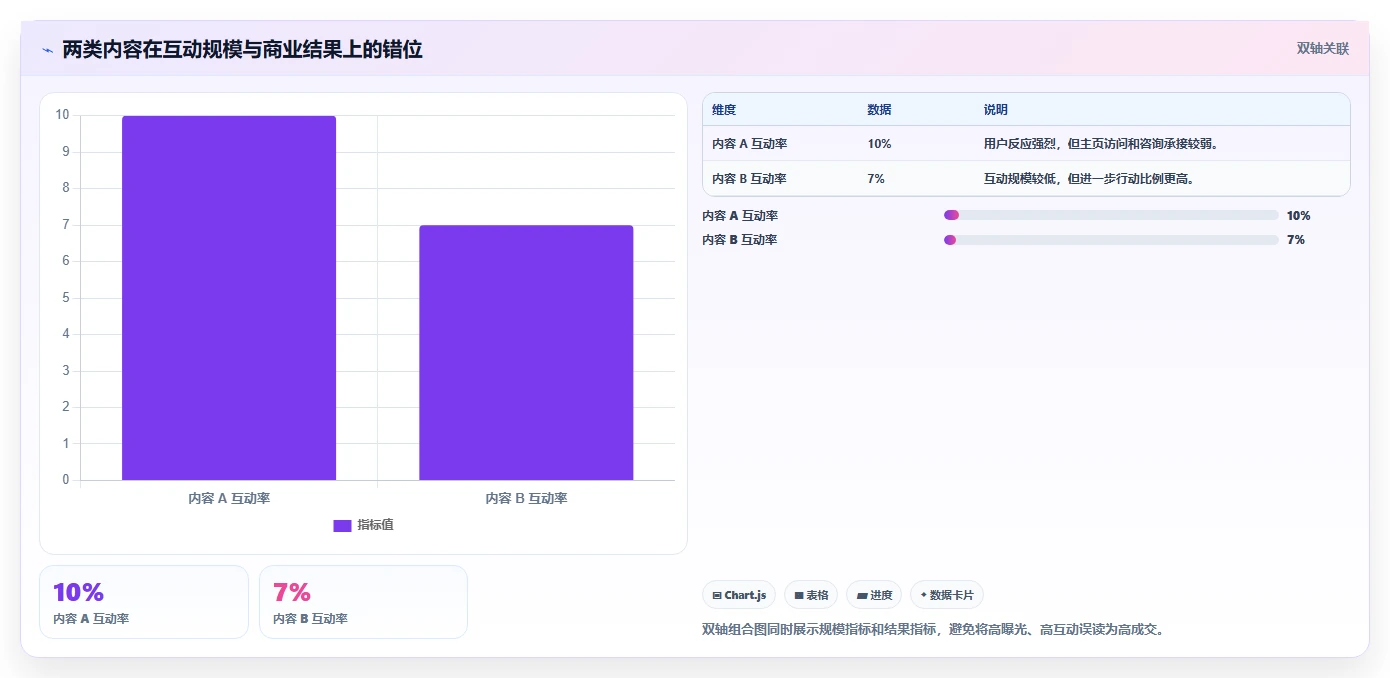Select the 内容 B 互动率 purple bar
The image size is (1390, 678).
pyautogui.click(x=526, y=353)
